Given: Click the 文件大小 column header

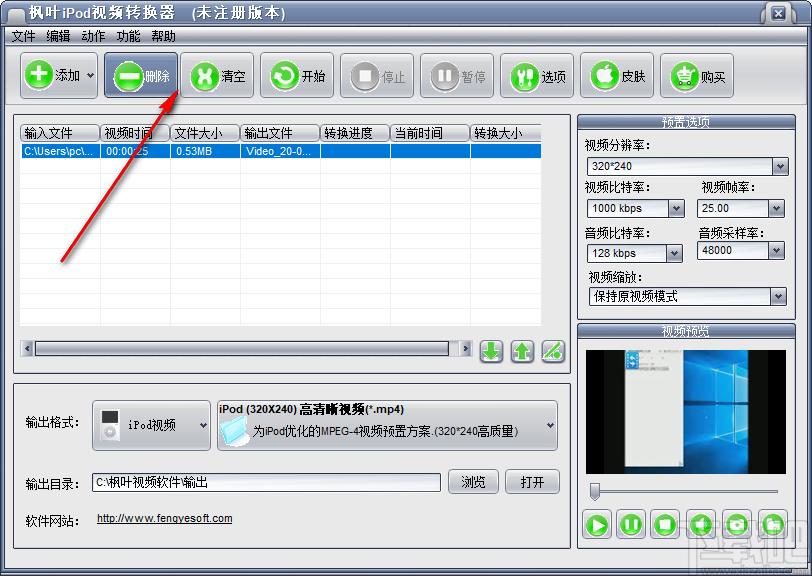Looking at the screenshot, I should [205, 133].
